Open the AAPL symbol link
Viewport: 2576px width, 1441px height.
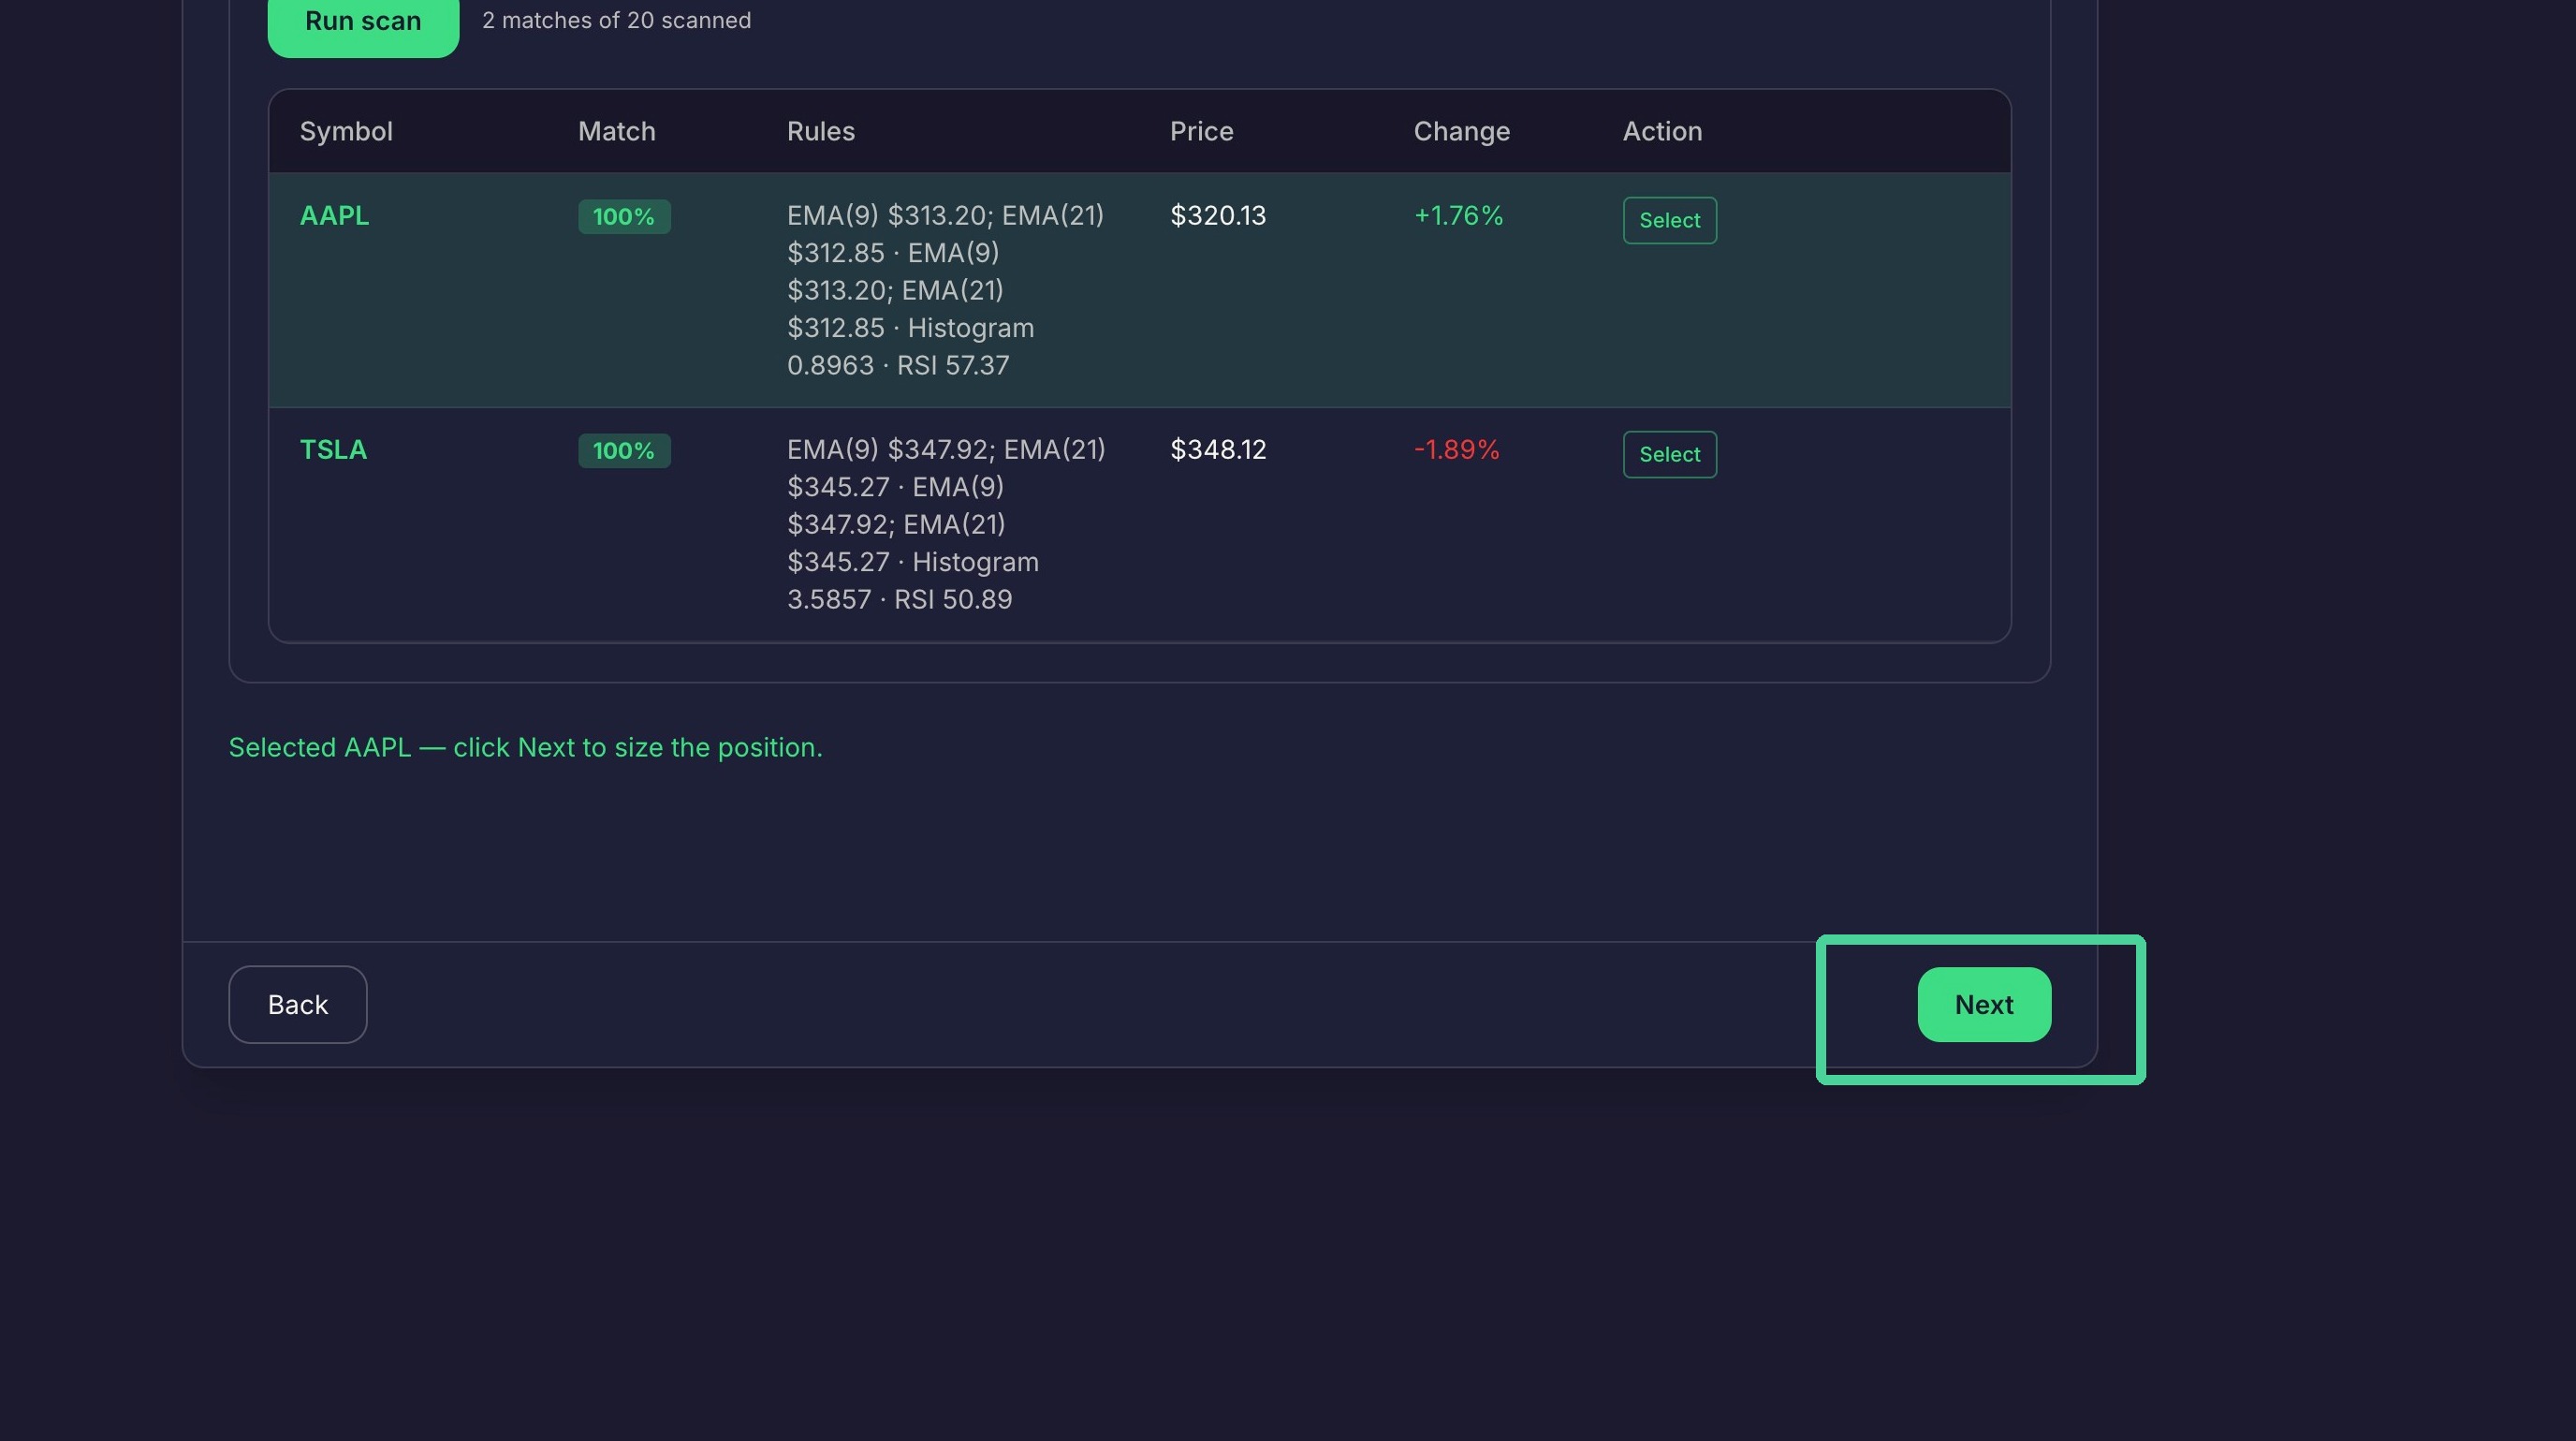point(334,215)
